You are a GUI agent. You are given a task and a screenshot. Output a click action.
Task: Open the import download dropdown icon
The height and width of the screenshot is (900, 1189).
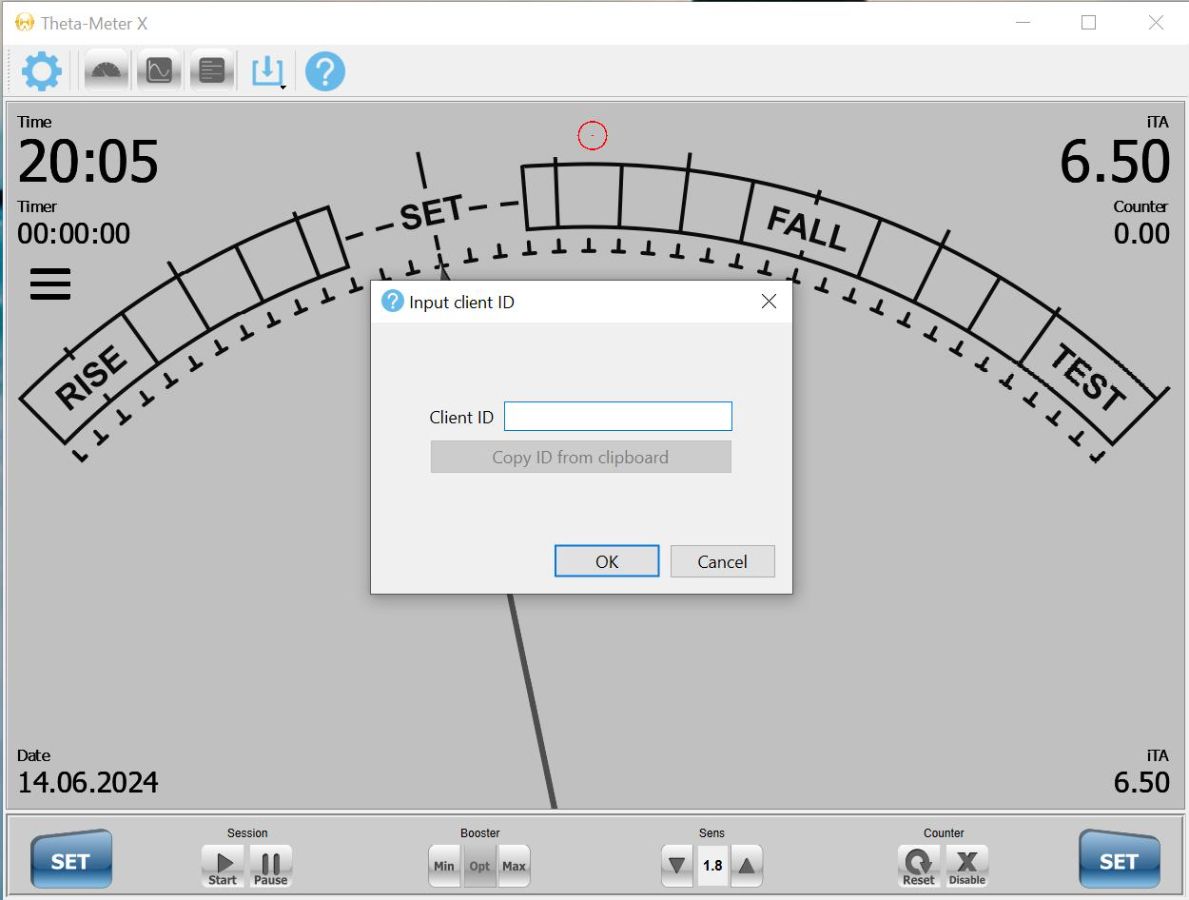(268, 71)
